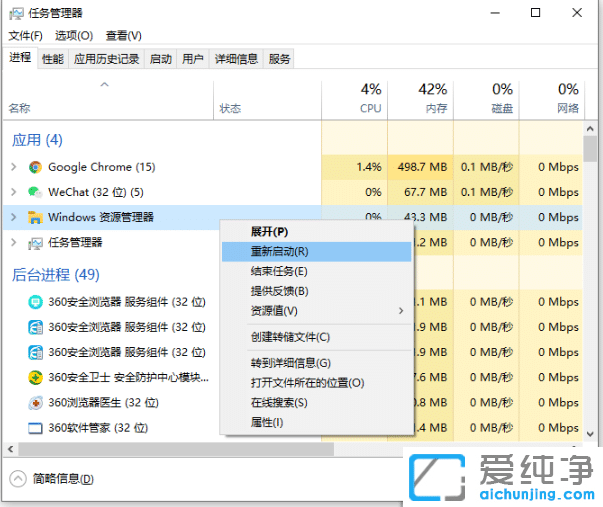Sort by the CPU column header
The image size is (603, 507).
(355, 100)
